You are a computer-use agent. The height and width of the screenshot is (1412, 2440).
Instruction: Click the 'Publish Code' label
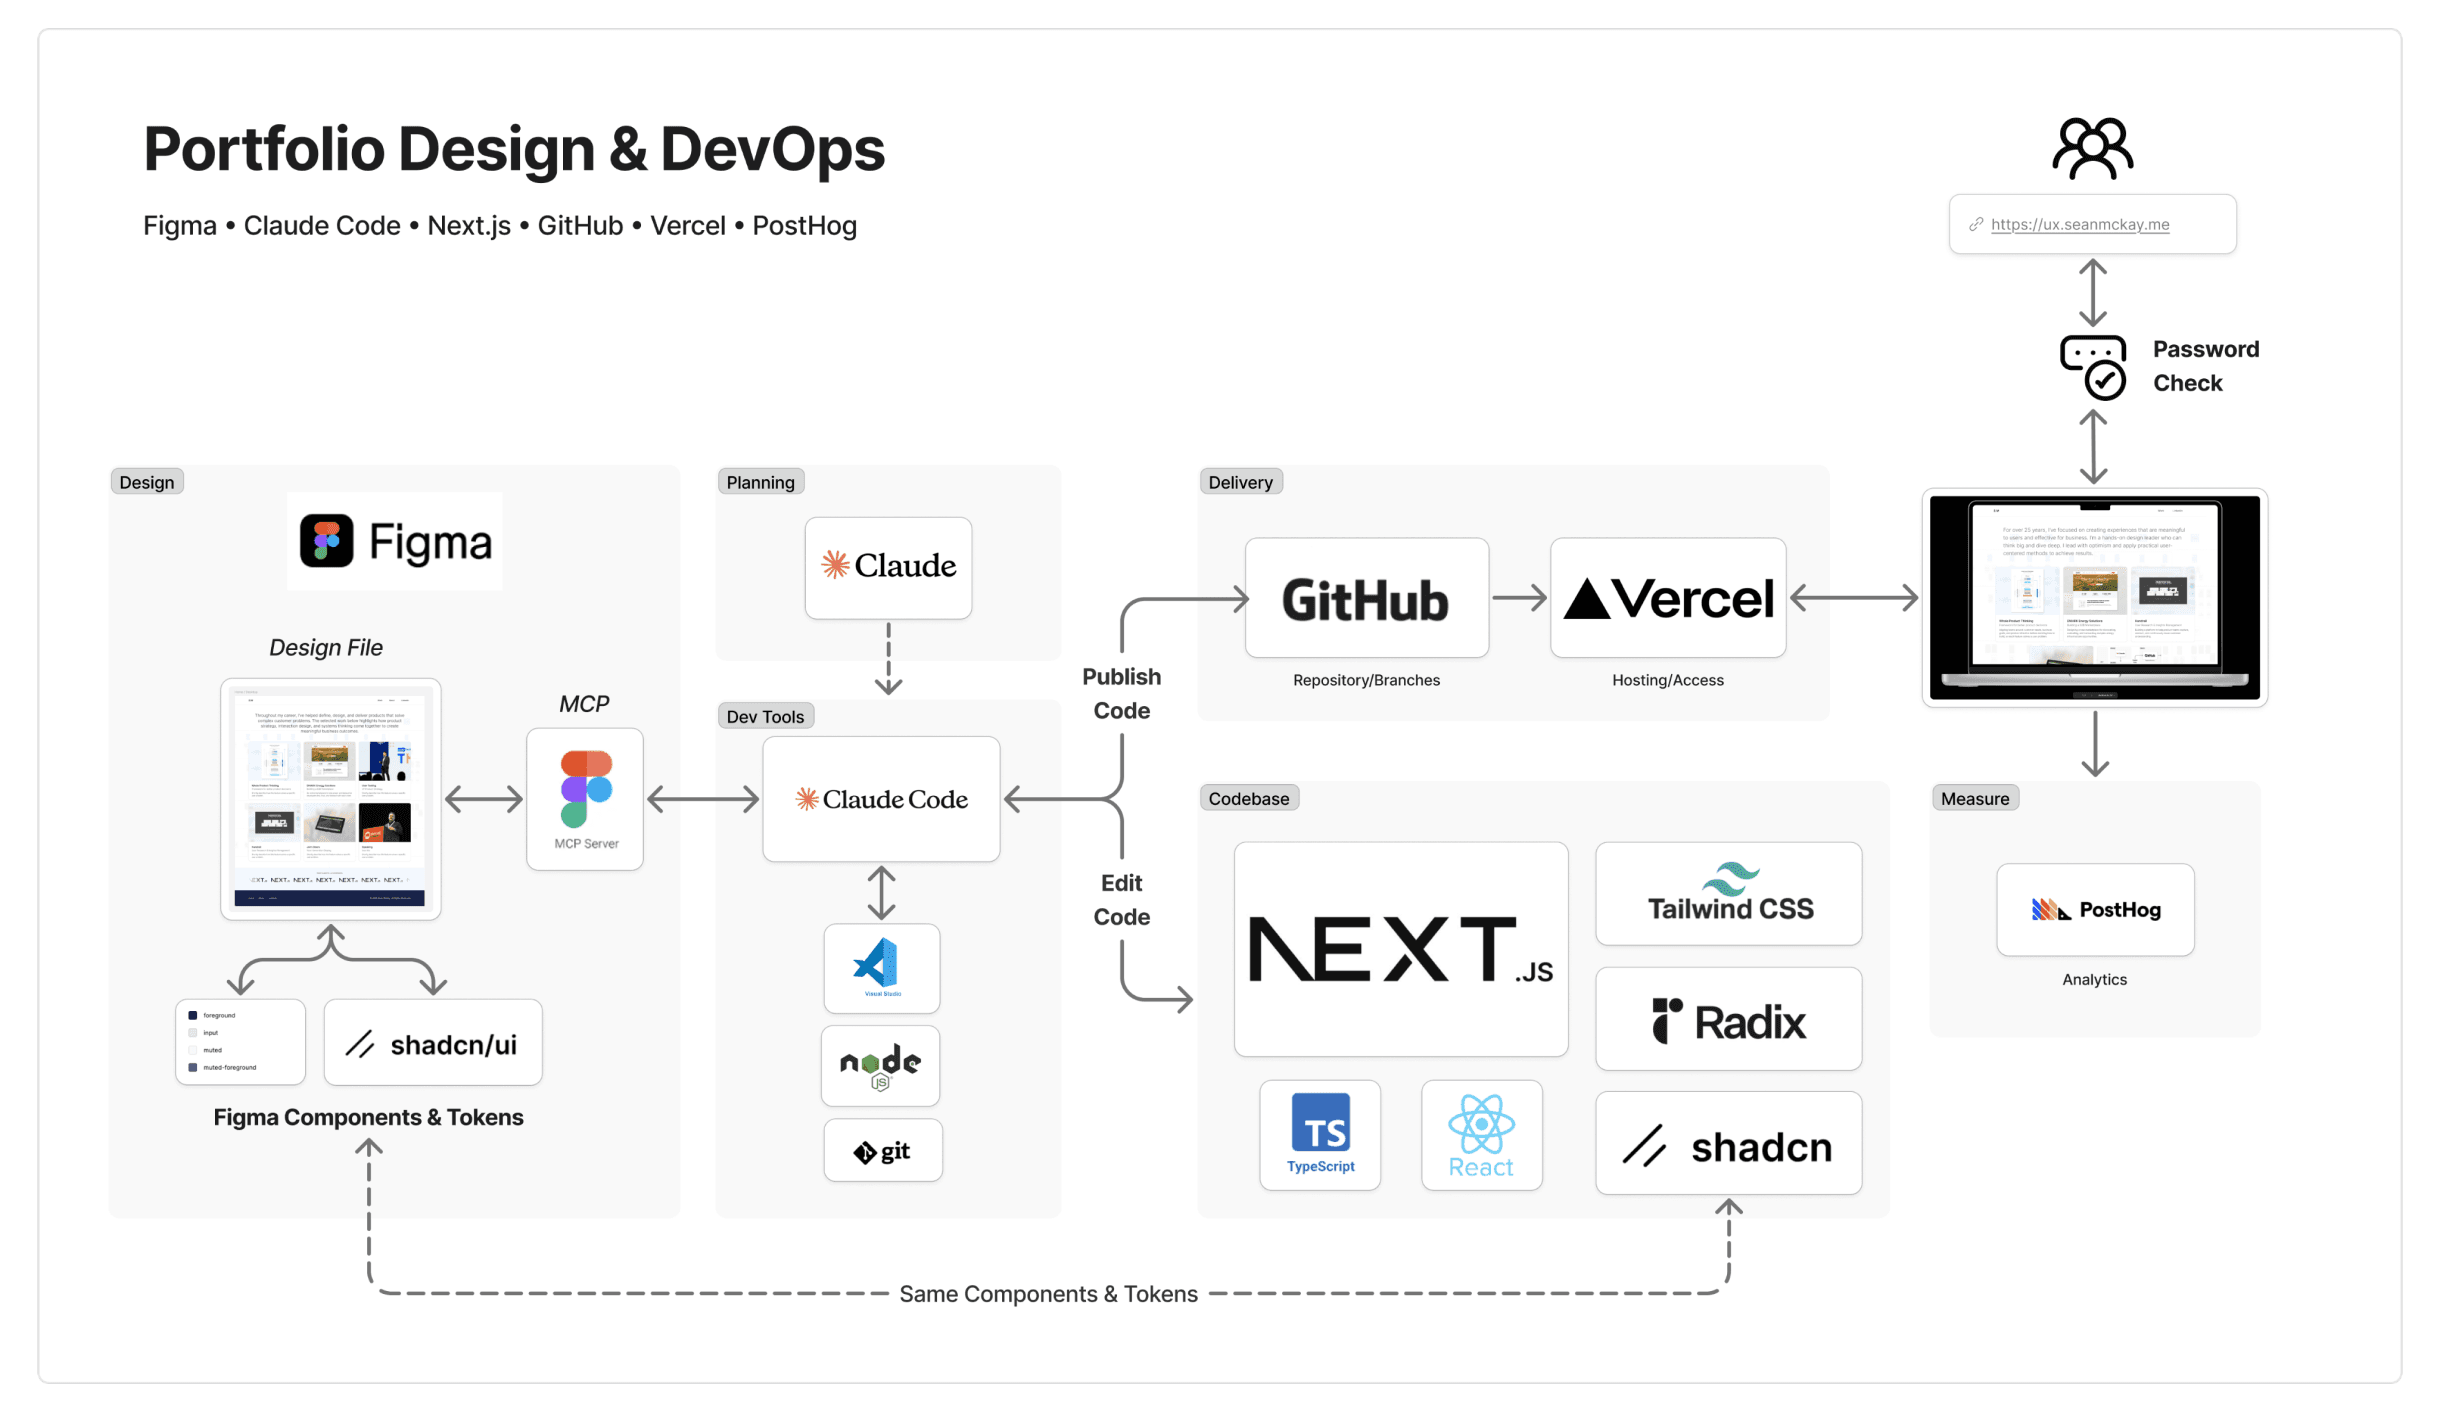tap(1122, 693)
